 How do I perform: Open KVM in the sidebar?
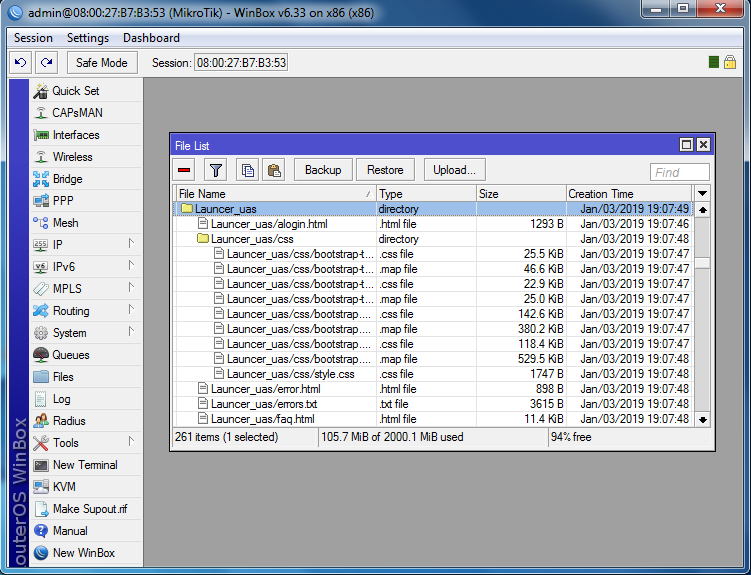[87, 487]
